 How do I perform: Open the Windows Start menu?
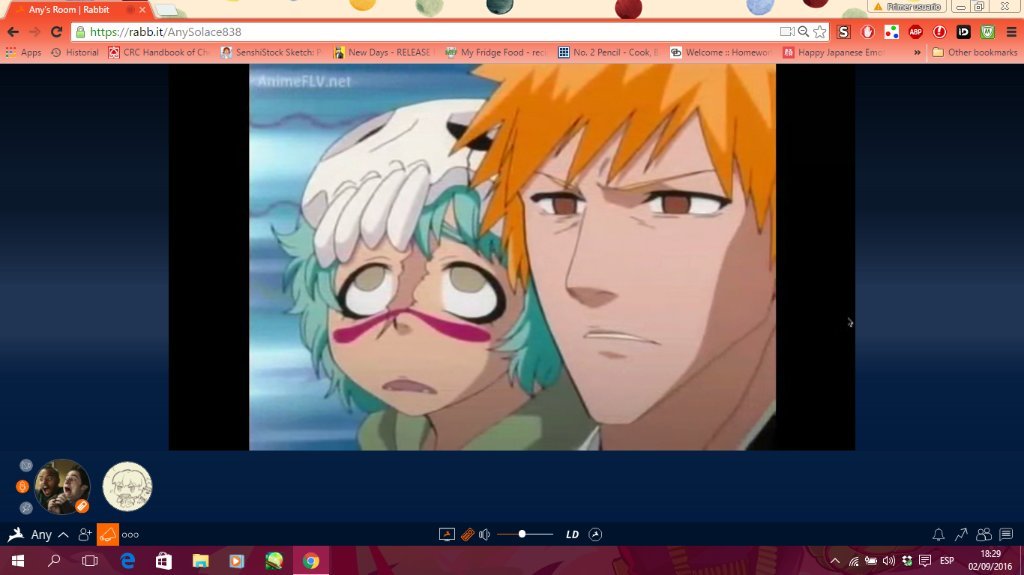18,561
